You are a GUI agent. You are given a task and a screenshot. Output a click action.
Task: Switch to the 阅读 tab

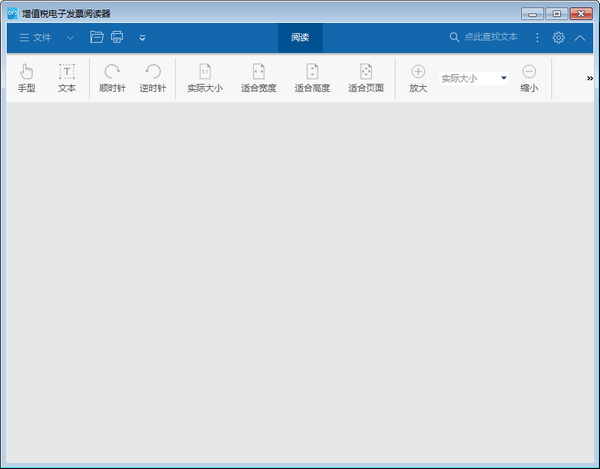tap(300, 37)
